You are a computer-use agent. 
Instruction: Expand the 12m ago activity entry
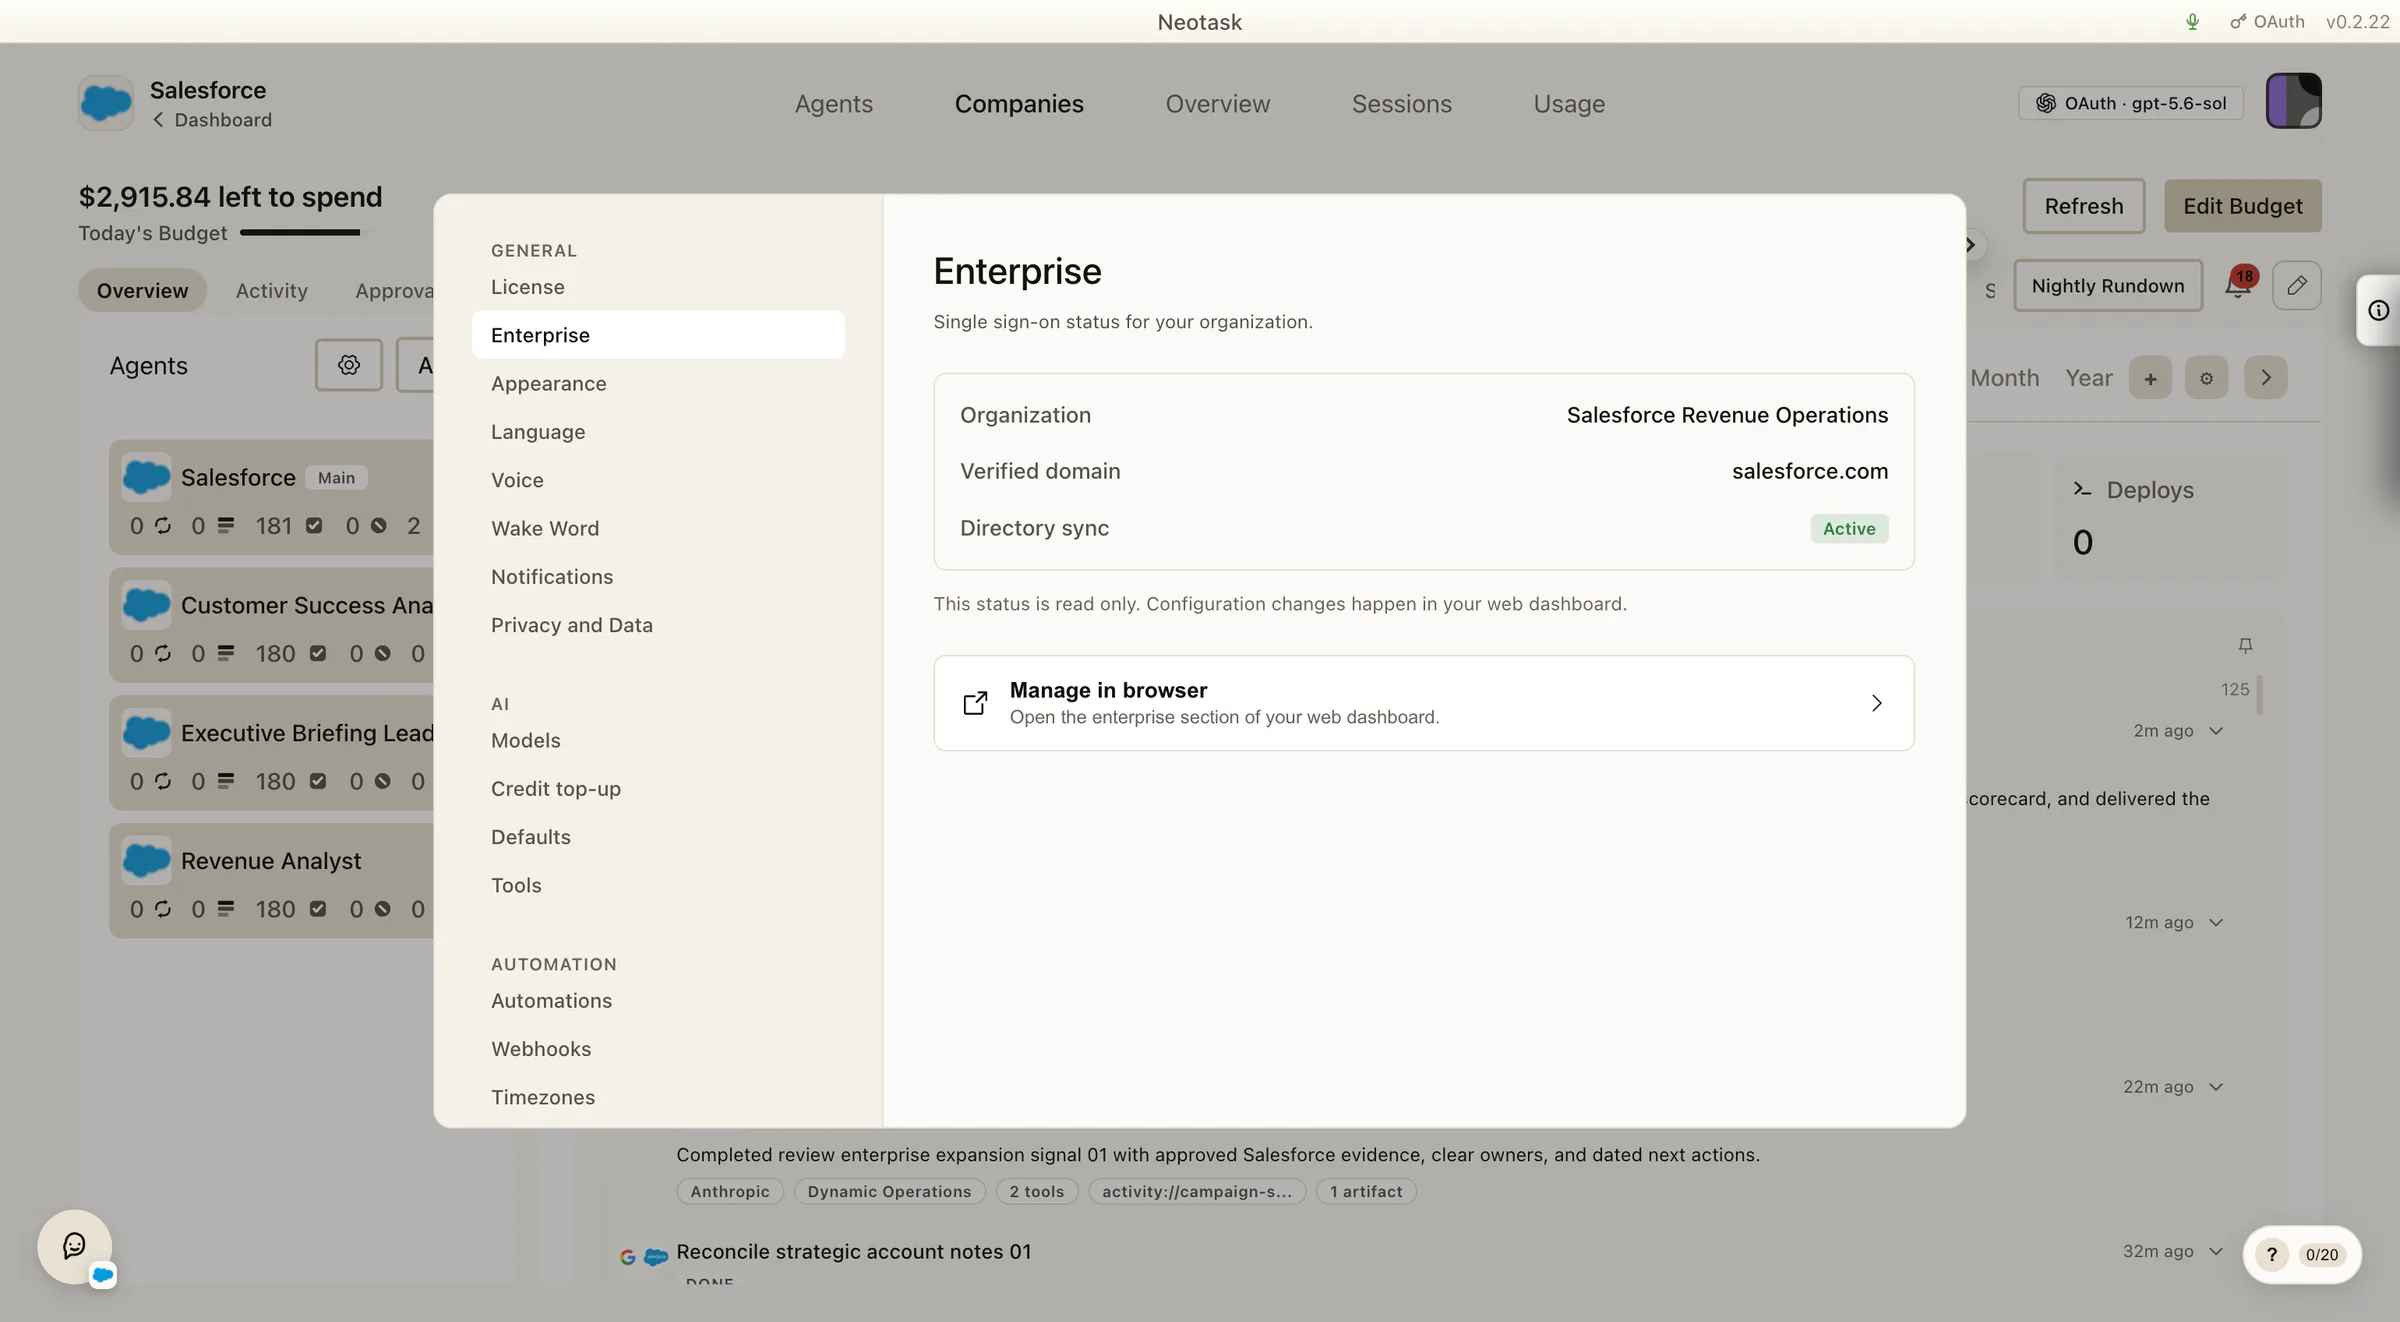tap(2216, 922)
